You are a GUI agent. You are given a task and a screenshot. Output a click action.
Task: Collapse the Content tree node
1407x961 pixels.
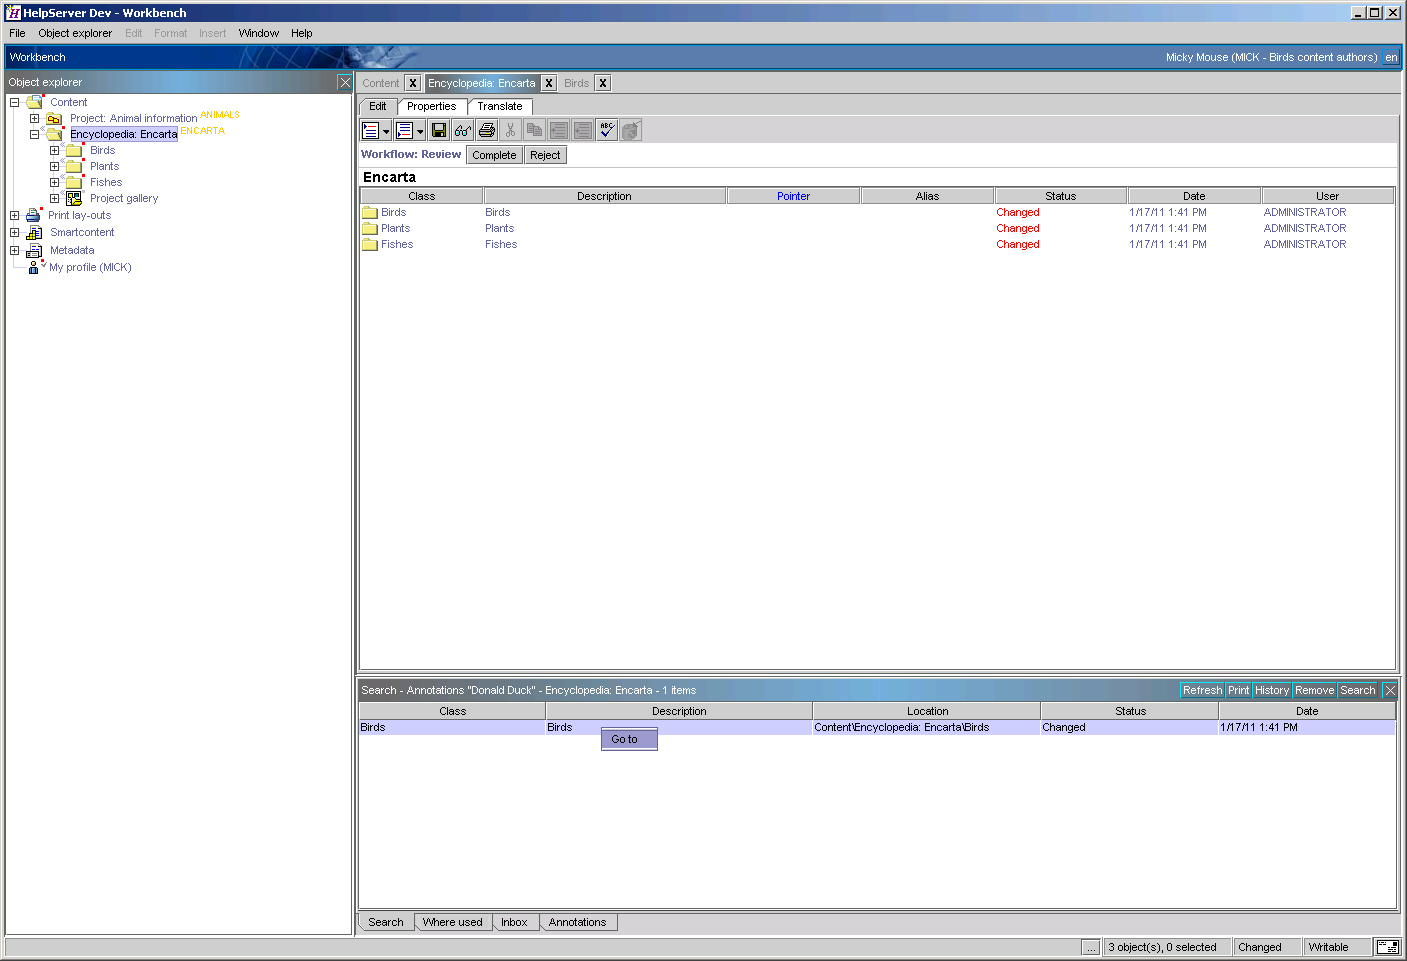pyautogui.click(x=14, y=102)
